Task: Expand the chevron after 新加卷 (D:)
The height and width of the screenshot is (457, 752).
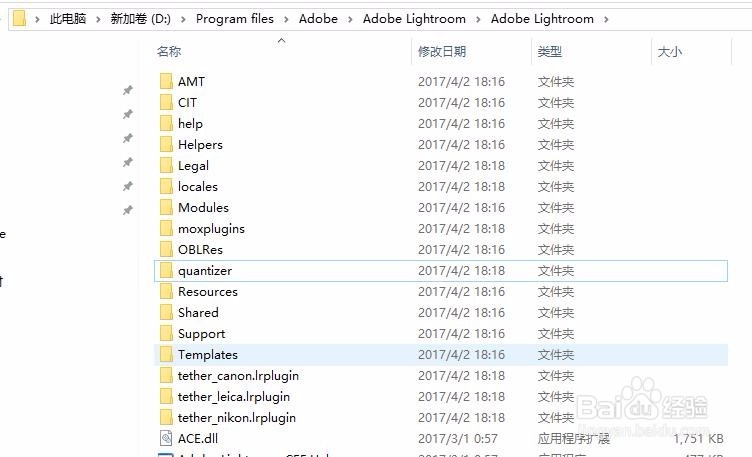Action: click(183, 19)
